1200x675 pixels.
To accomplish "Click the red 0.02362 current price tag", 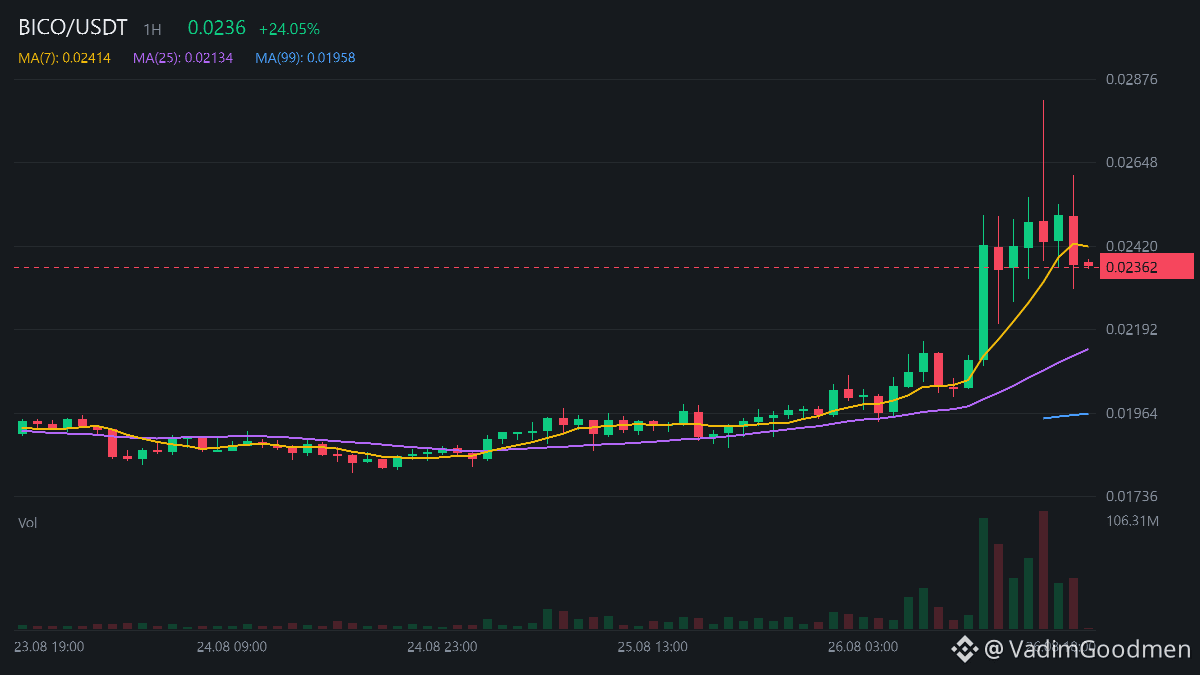I will pyautogui.click(x=1147, y=267).
